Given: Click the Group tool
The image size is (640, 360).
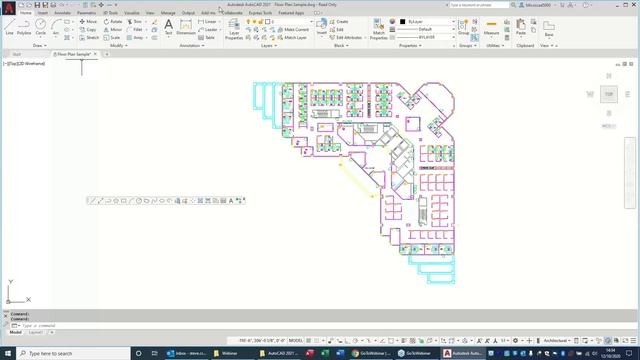Looking at the screenshot, I should pyautogui.click(x=463, y=27).
